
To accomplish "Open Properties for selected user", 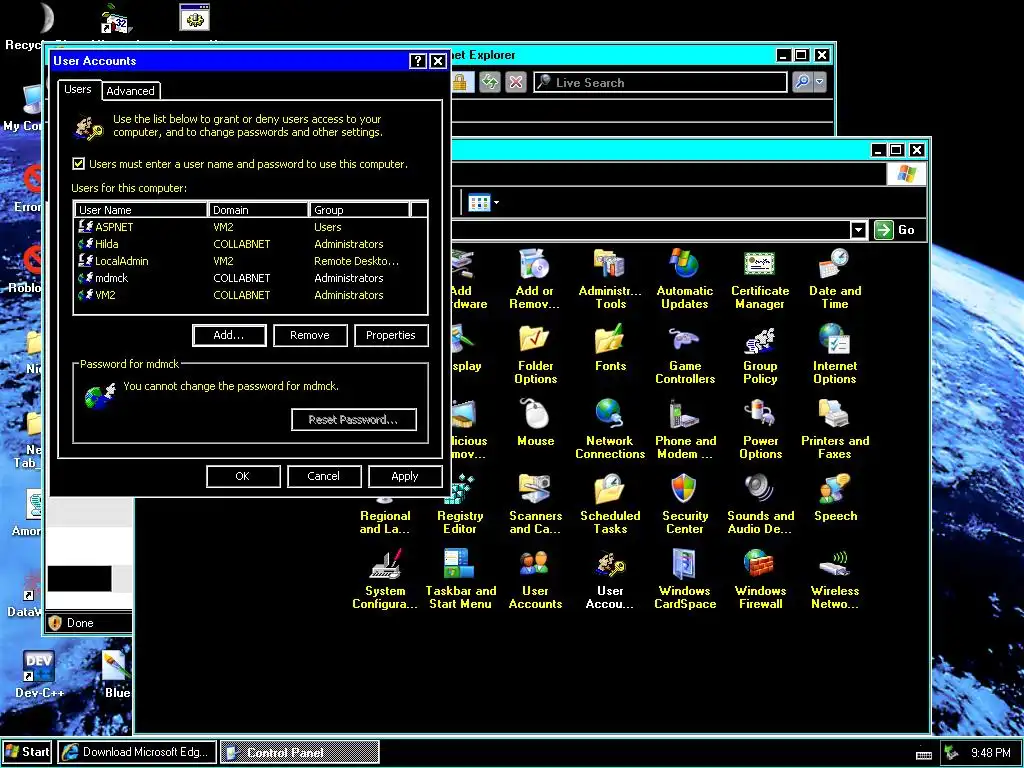I will 391,335.
